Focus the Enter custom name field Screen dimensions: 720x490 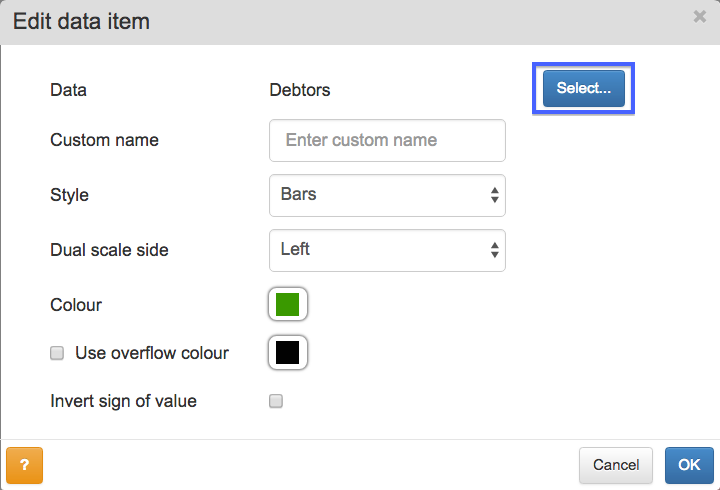387,141
